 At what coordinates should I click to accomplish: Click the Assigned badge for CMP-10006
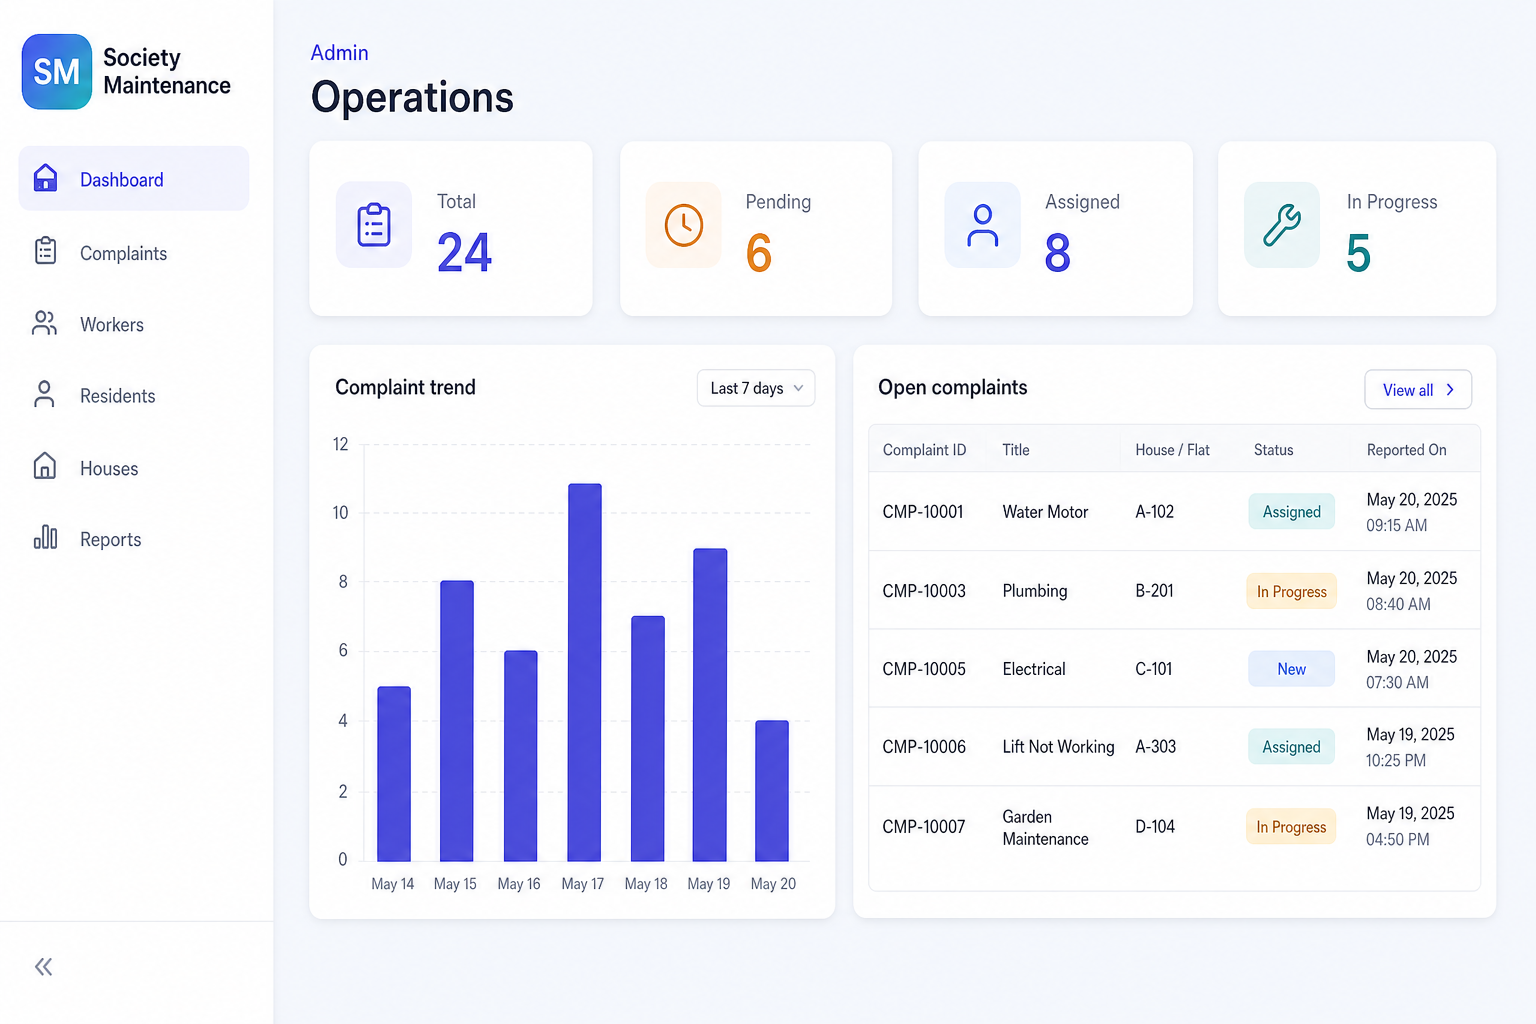click(x=1291, y=747)
